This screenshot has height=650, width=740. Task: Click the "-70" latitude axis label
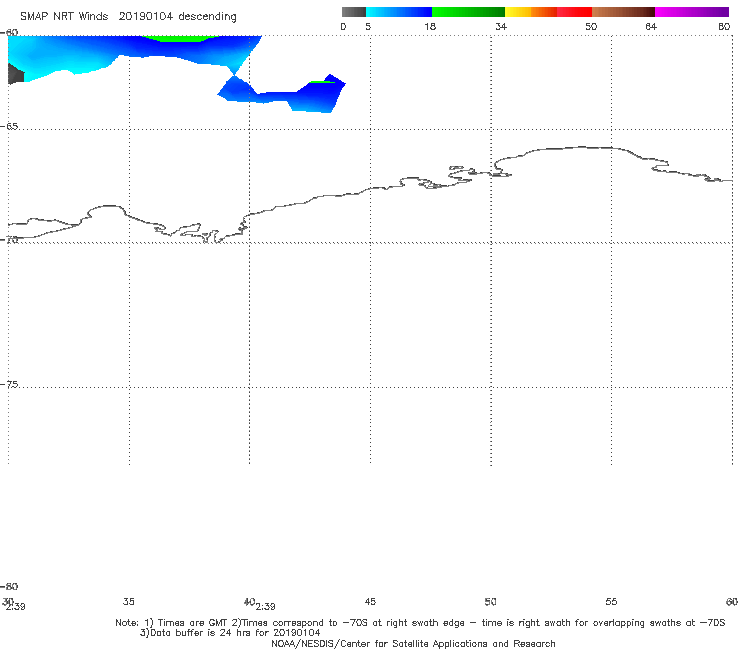tap(9, 239)
